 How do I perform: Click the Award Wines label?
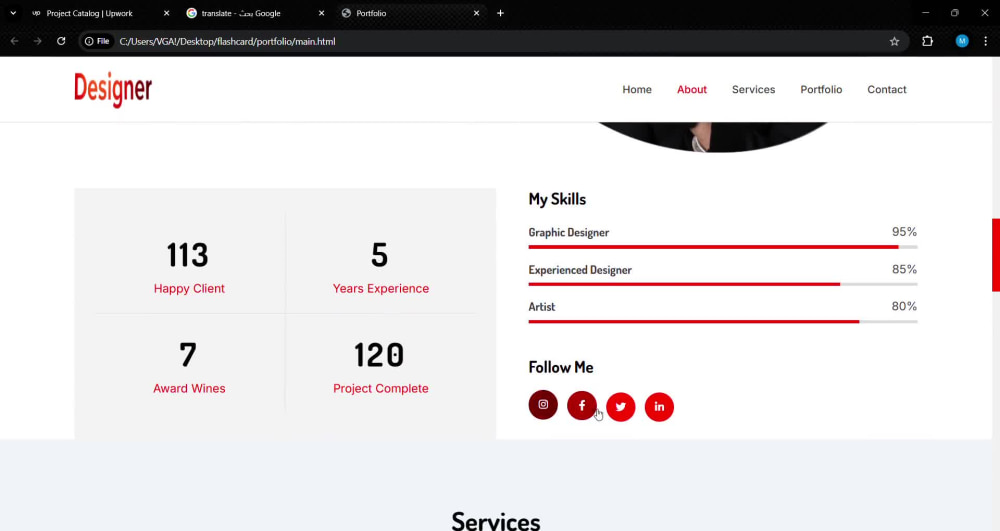pos(189,389)
